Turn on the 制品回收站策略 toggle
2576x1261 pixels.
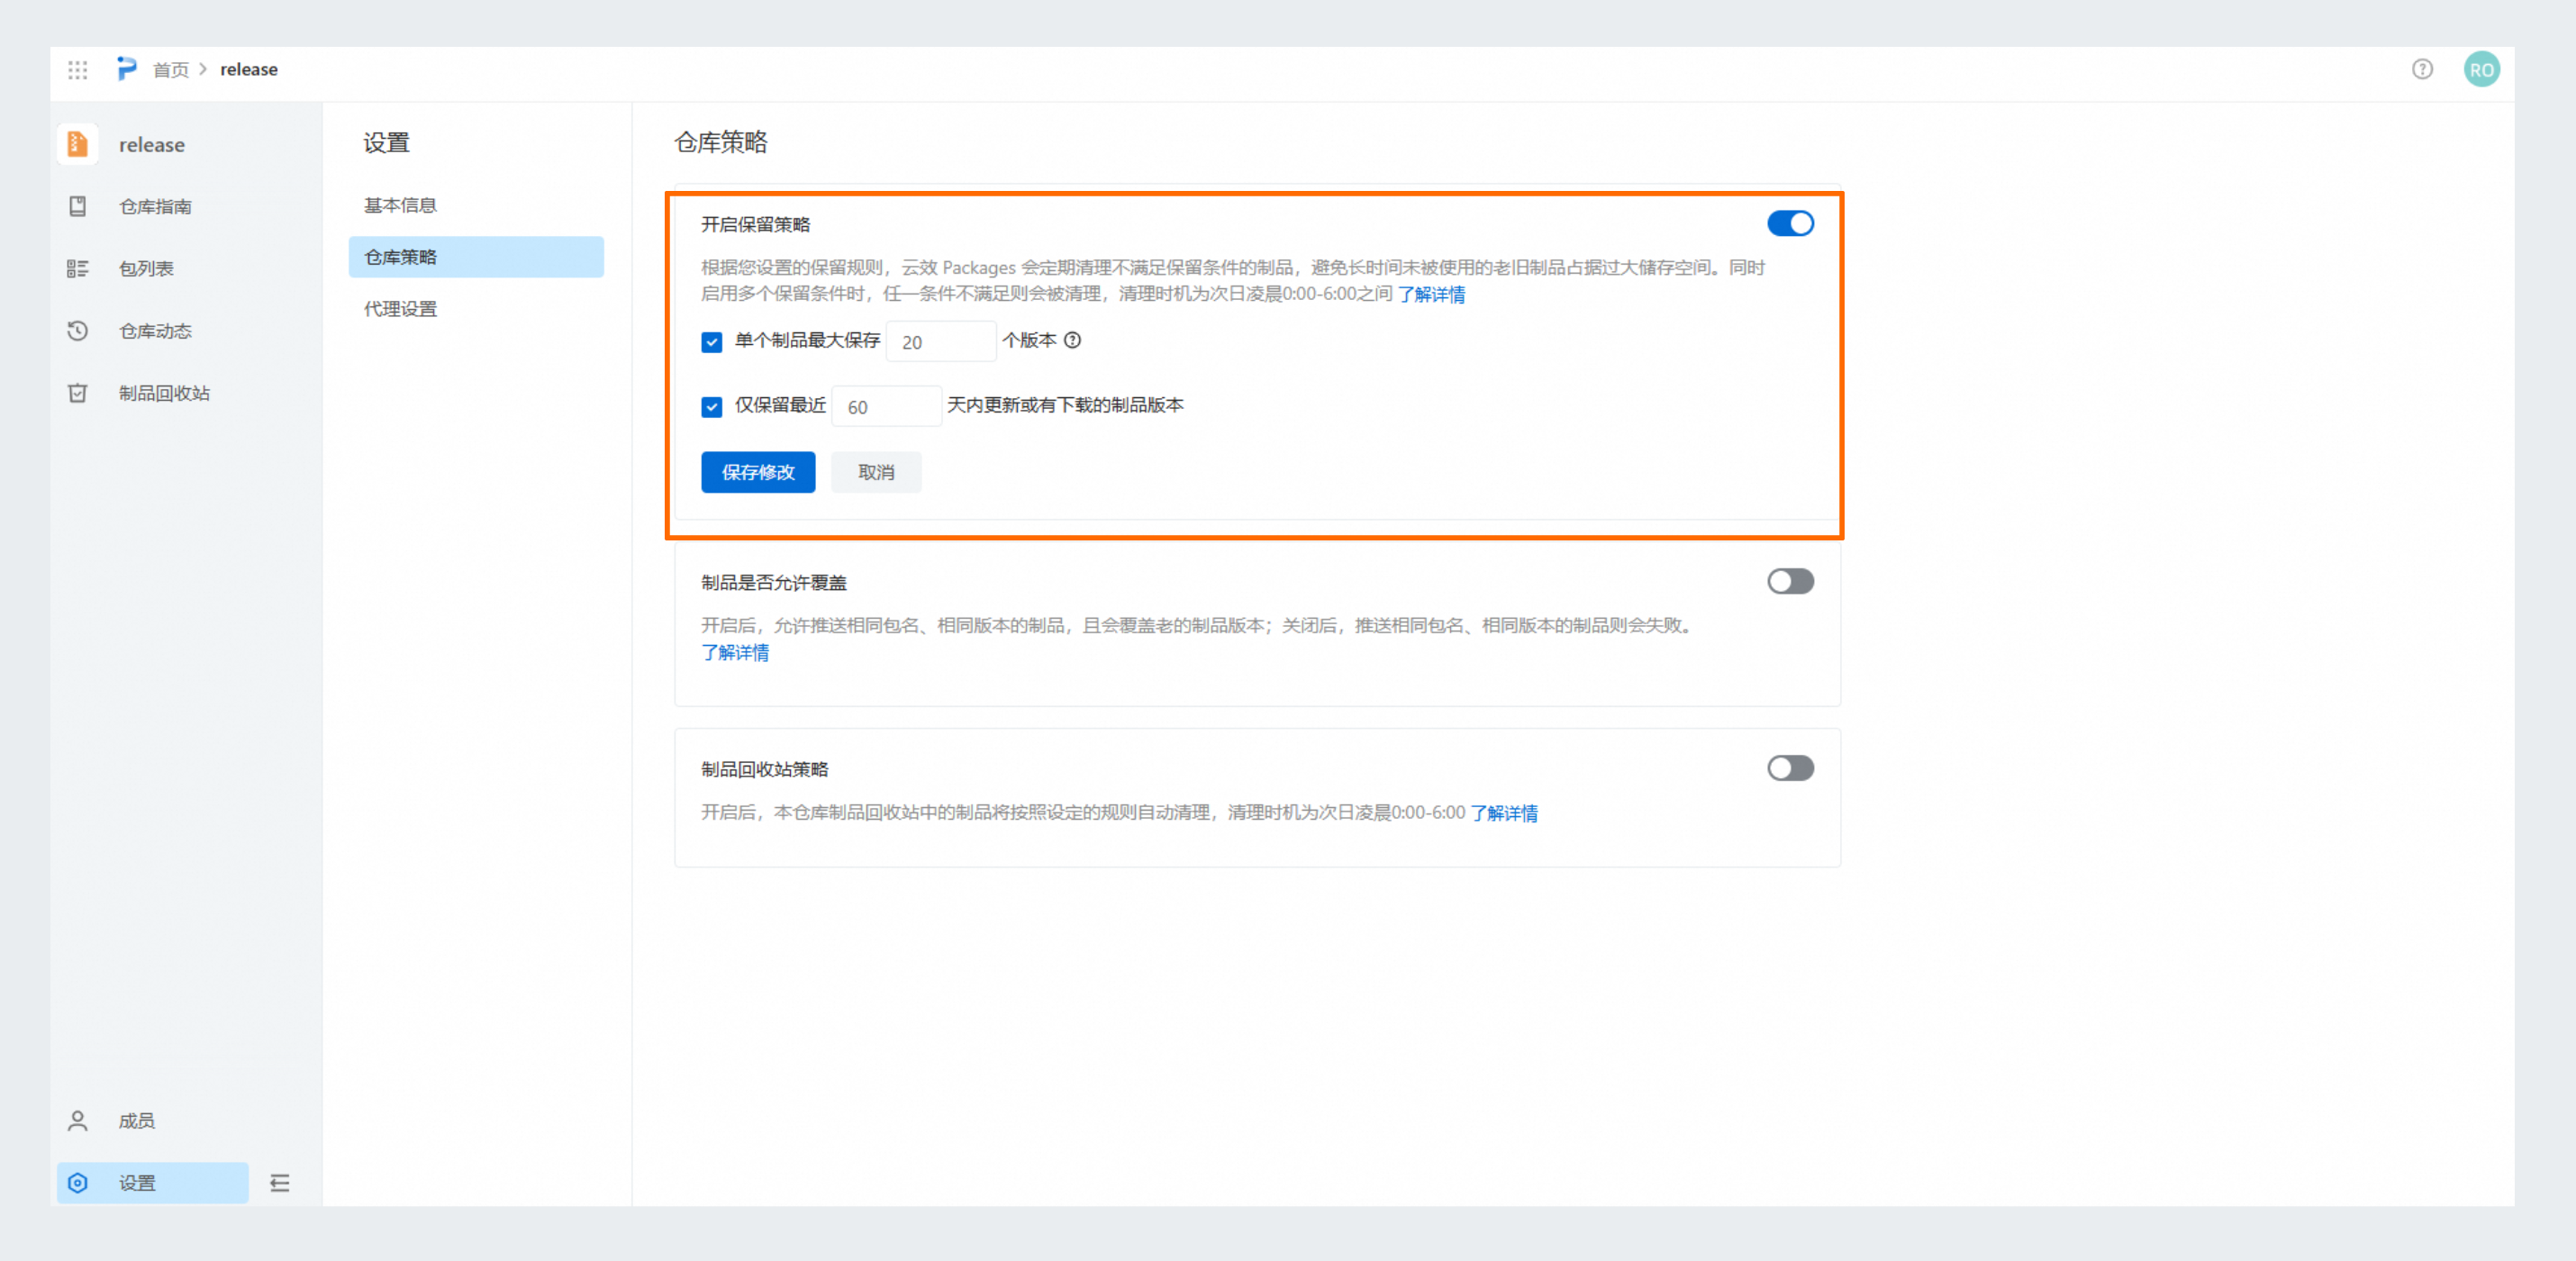[x=1789, y=768]
